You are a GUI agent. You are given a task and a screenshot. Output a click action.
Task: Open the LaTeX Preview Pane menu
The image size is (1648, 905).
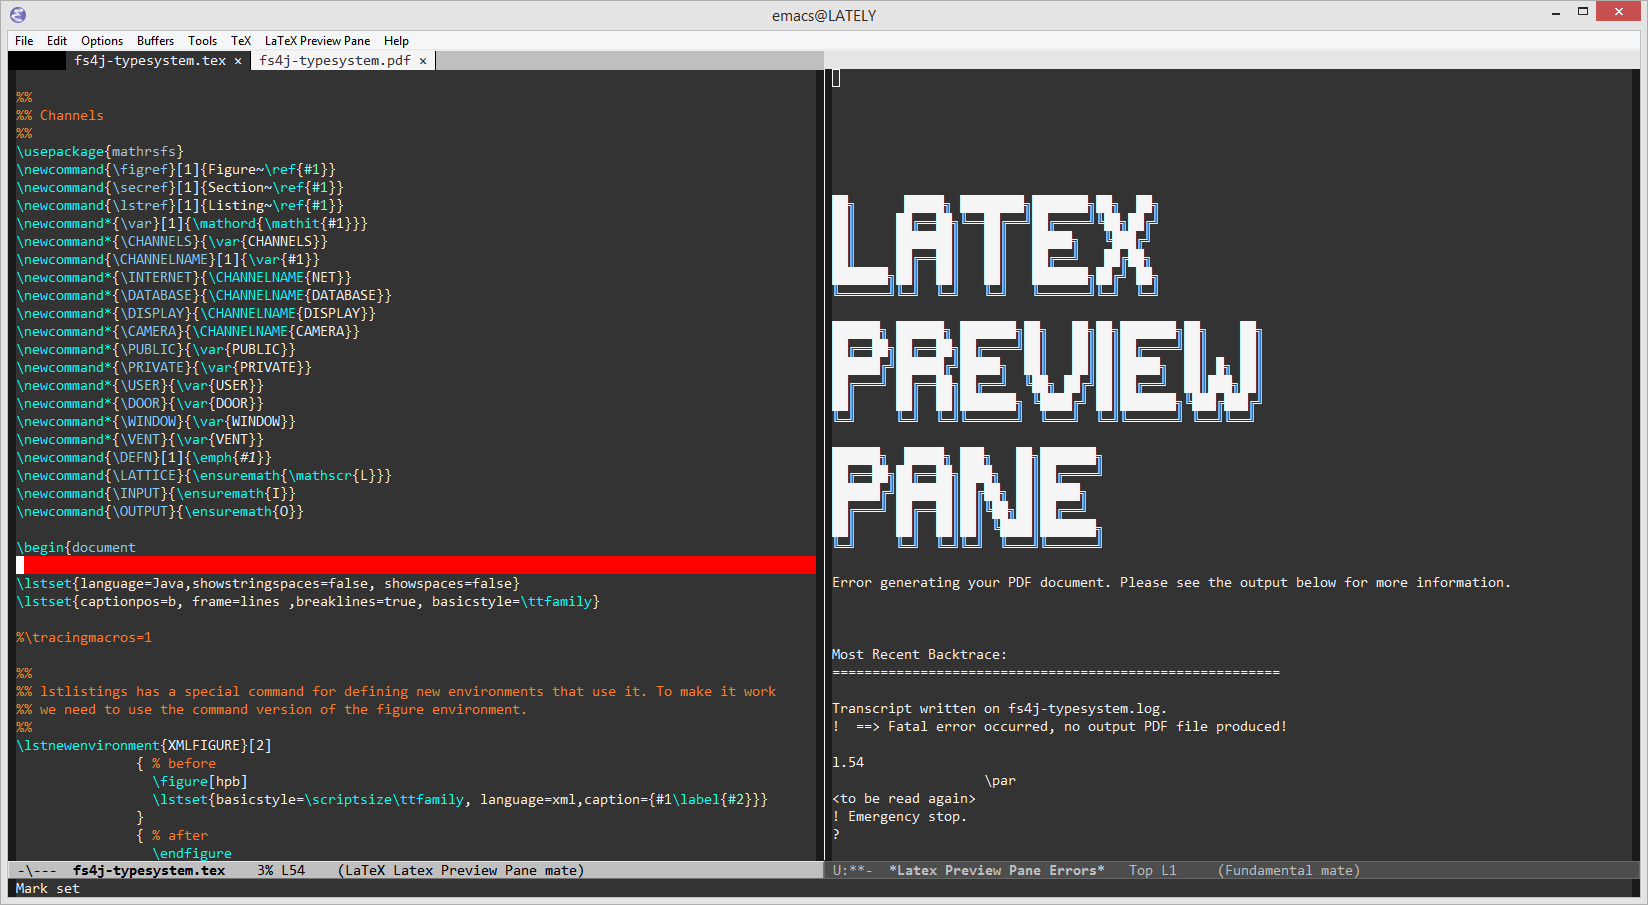click(x=317, y=41)
